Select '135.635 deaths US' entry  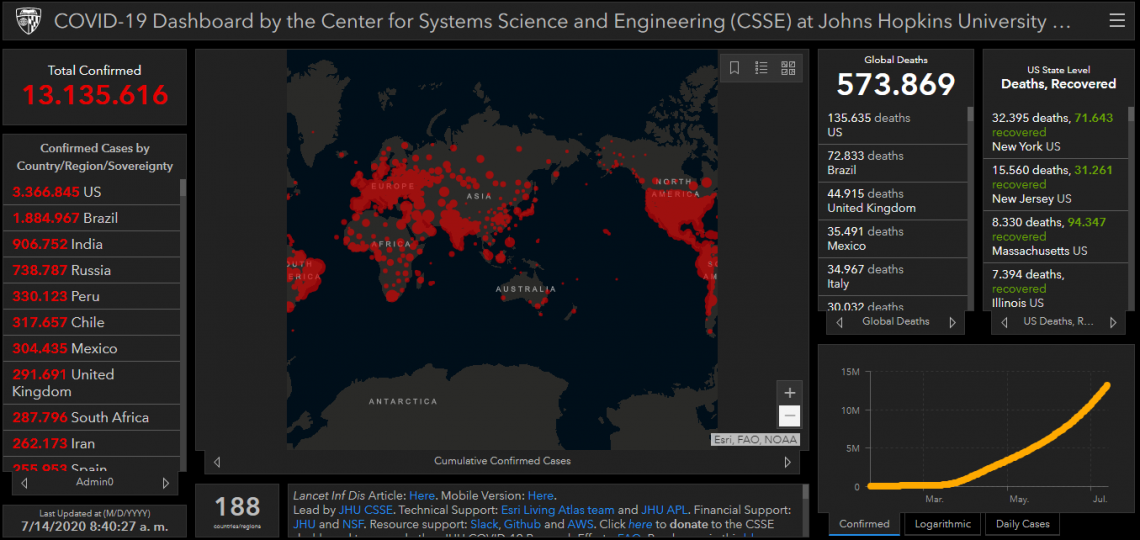tap(894, 125)
